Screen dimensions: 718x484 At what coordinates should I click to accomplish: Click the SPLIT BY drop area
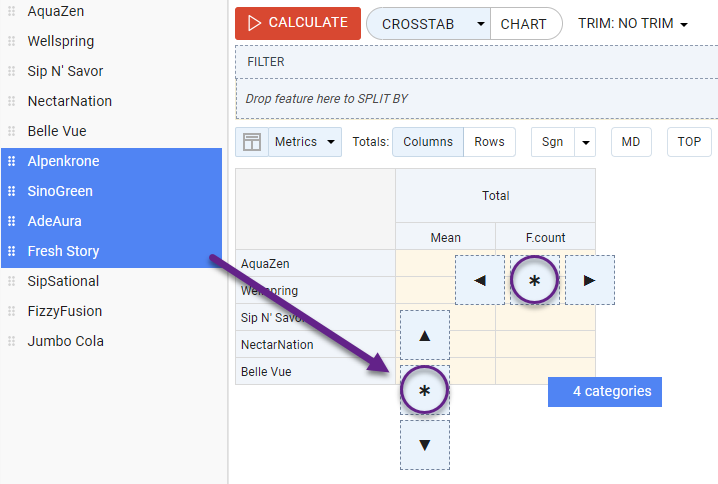click(x=476, y=99)
